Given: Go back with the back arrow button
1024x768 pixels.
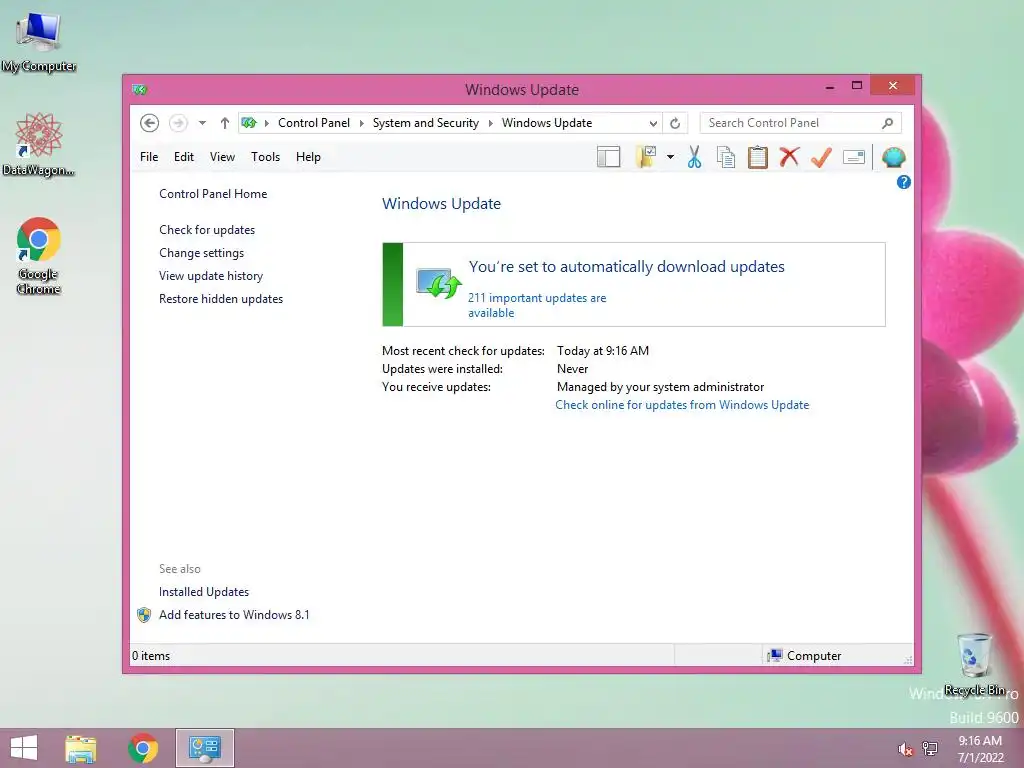Looking at the screenshot, I should point(150,123).
